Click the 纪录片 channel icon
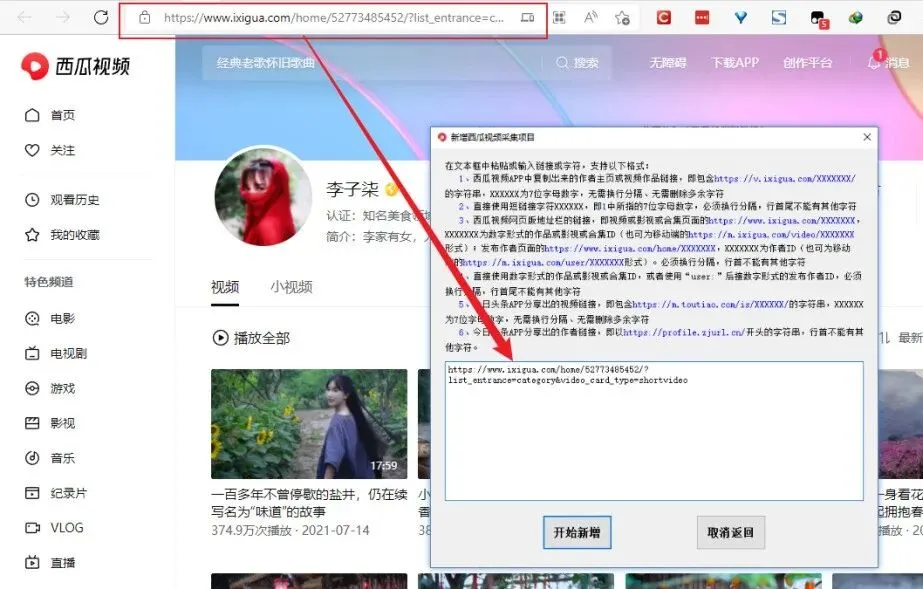Image resolution: width=923 pixels, height=589 pixels. (x=32, y=493)
